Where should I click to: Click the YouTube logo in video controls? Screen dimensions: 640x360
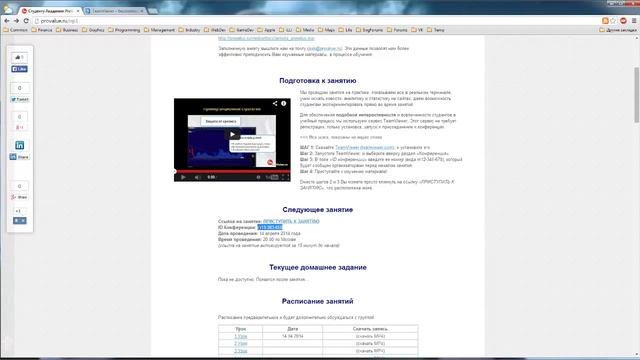tap(272, 177)
